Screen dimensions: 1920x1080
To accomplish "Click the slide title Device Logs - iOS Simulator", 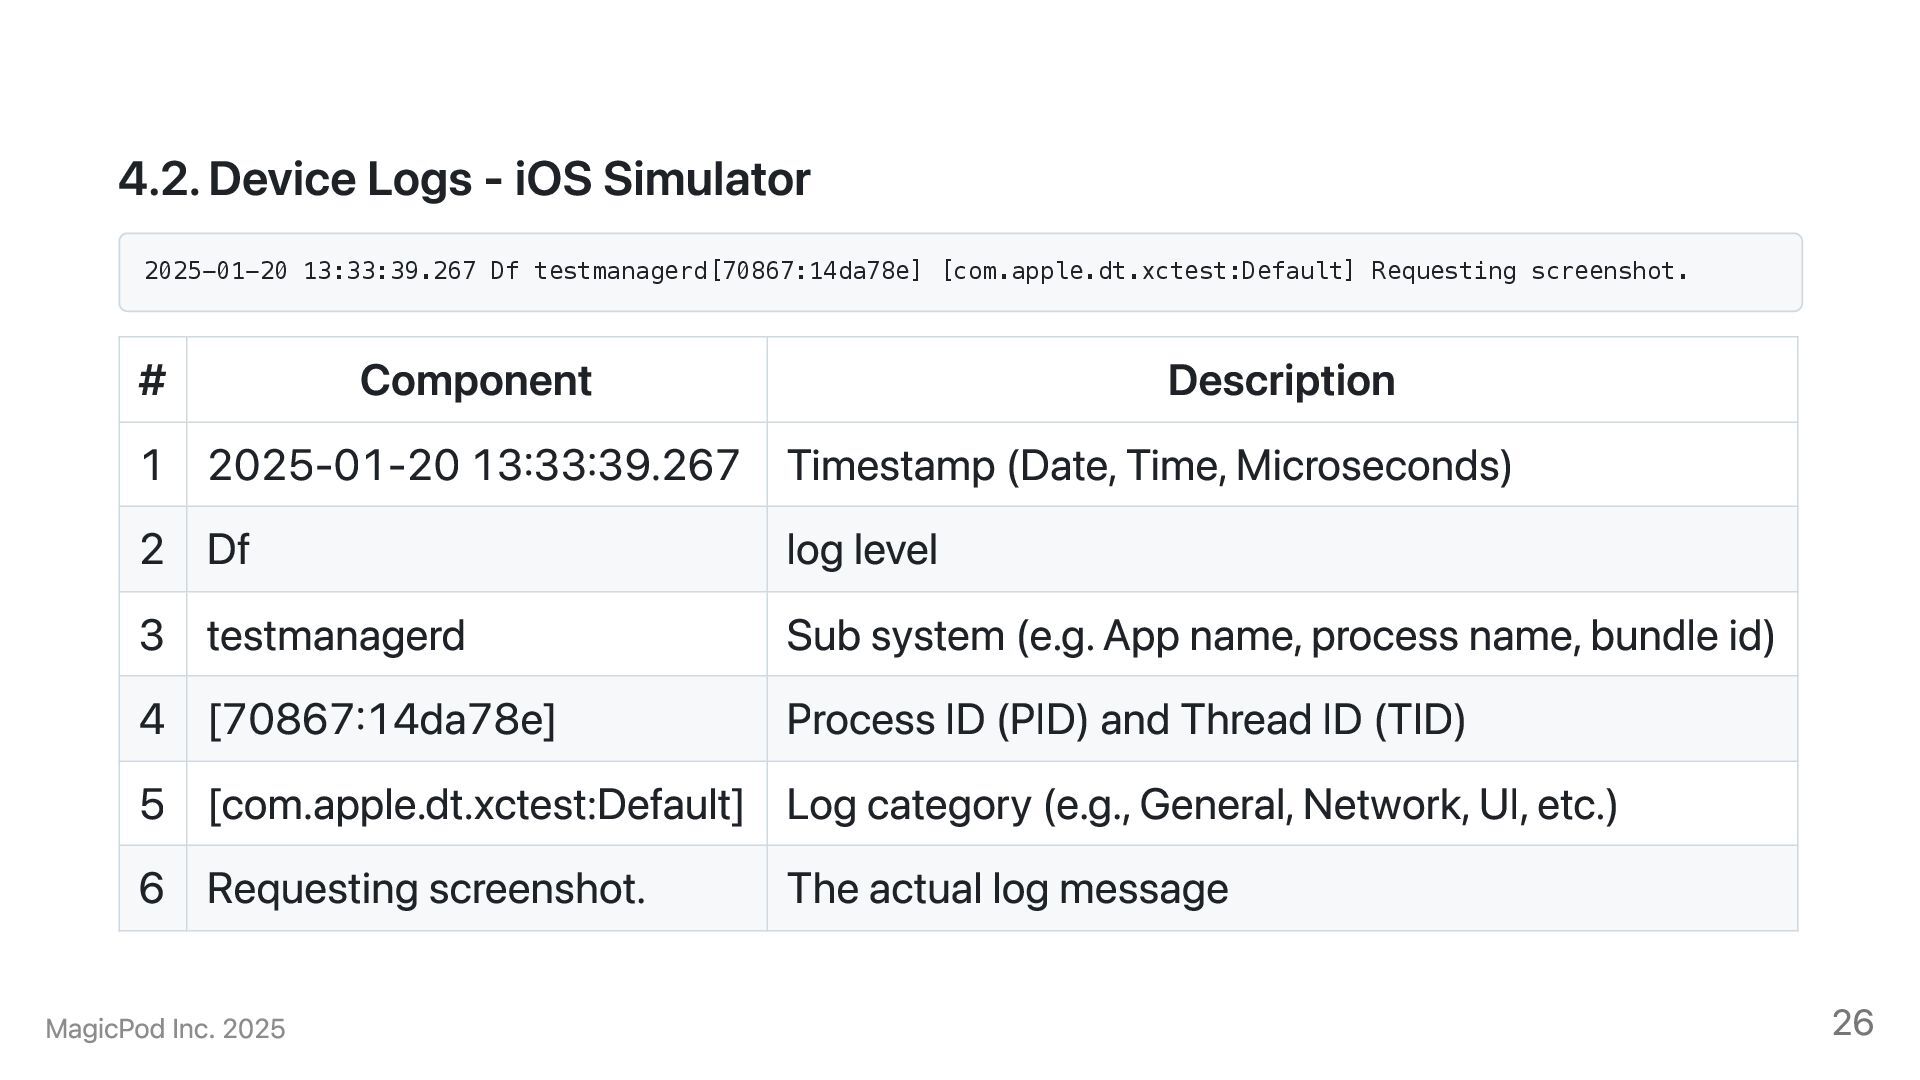I will [464, 180].
